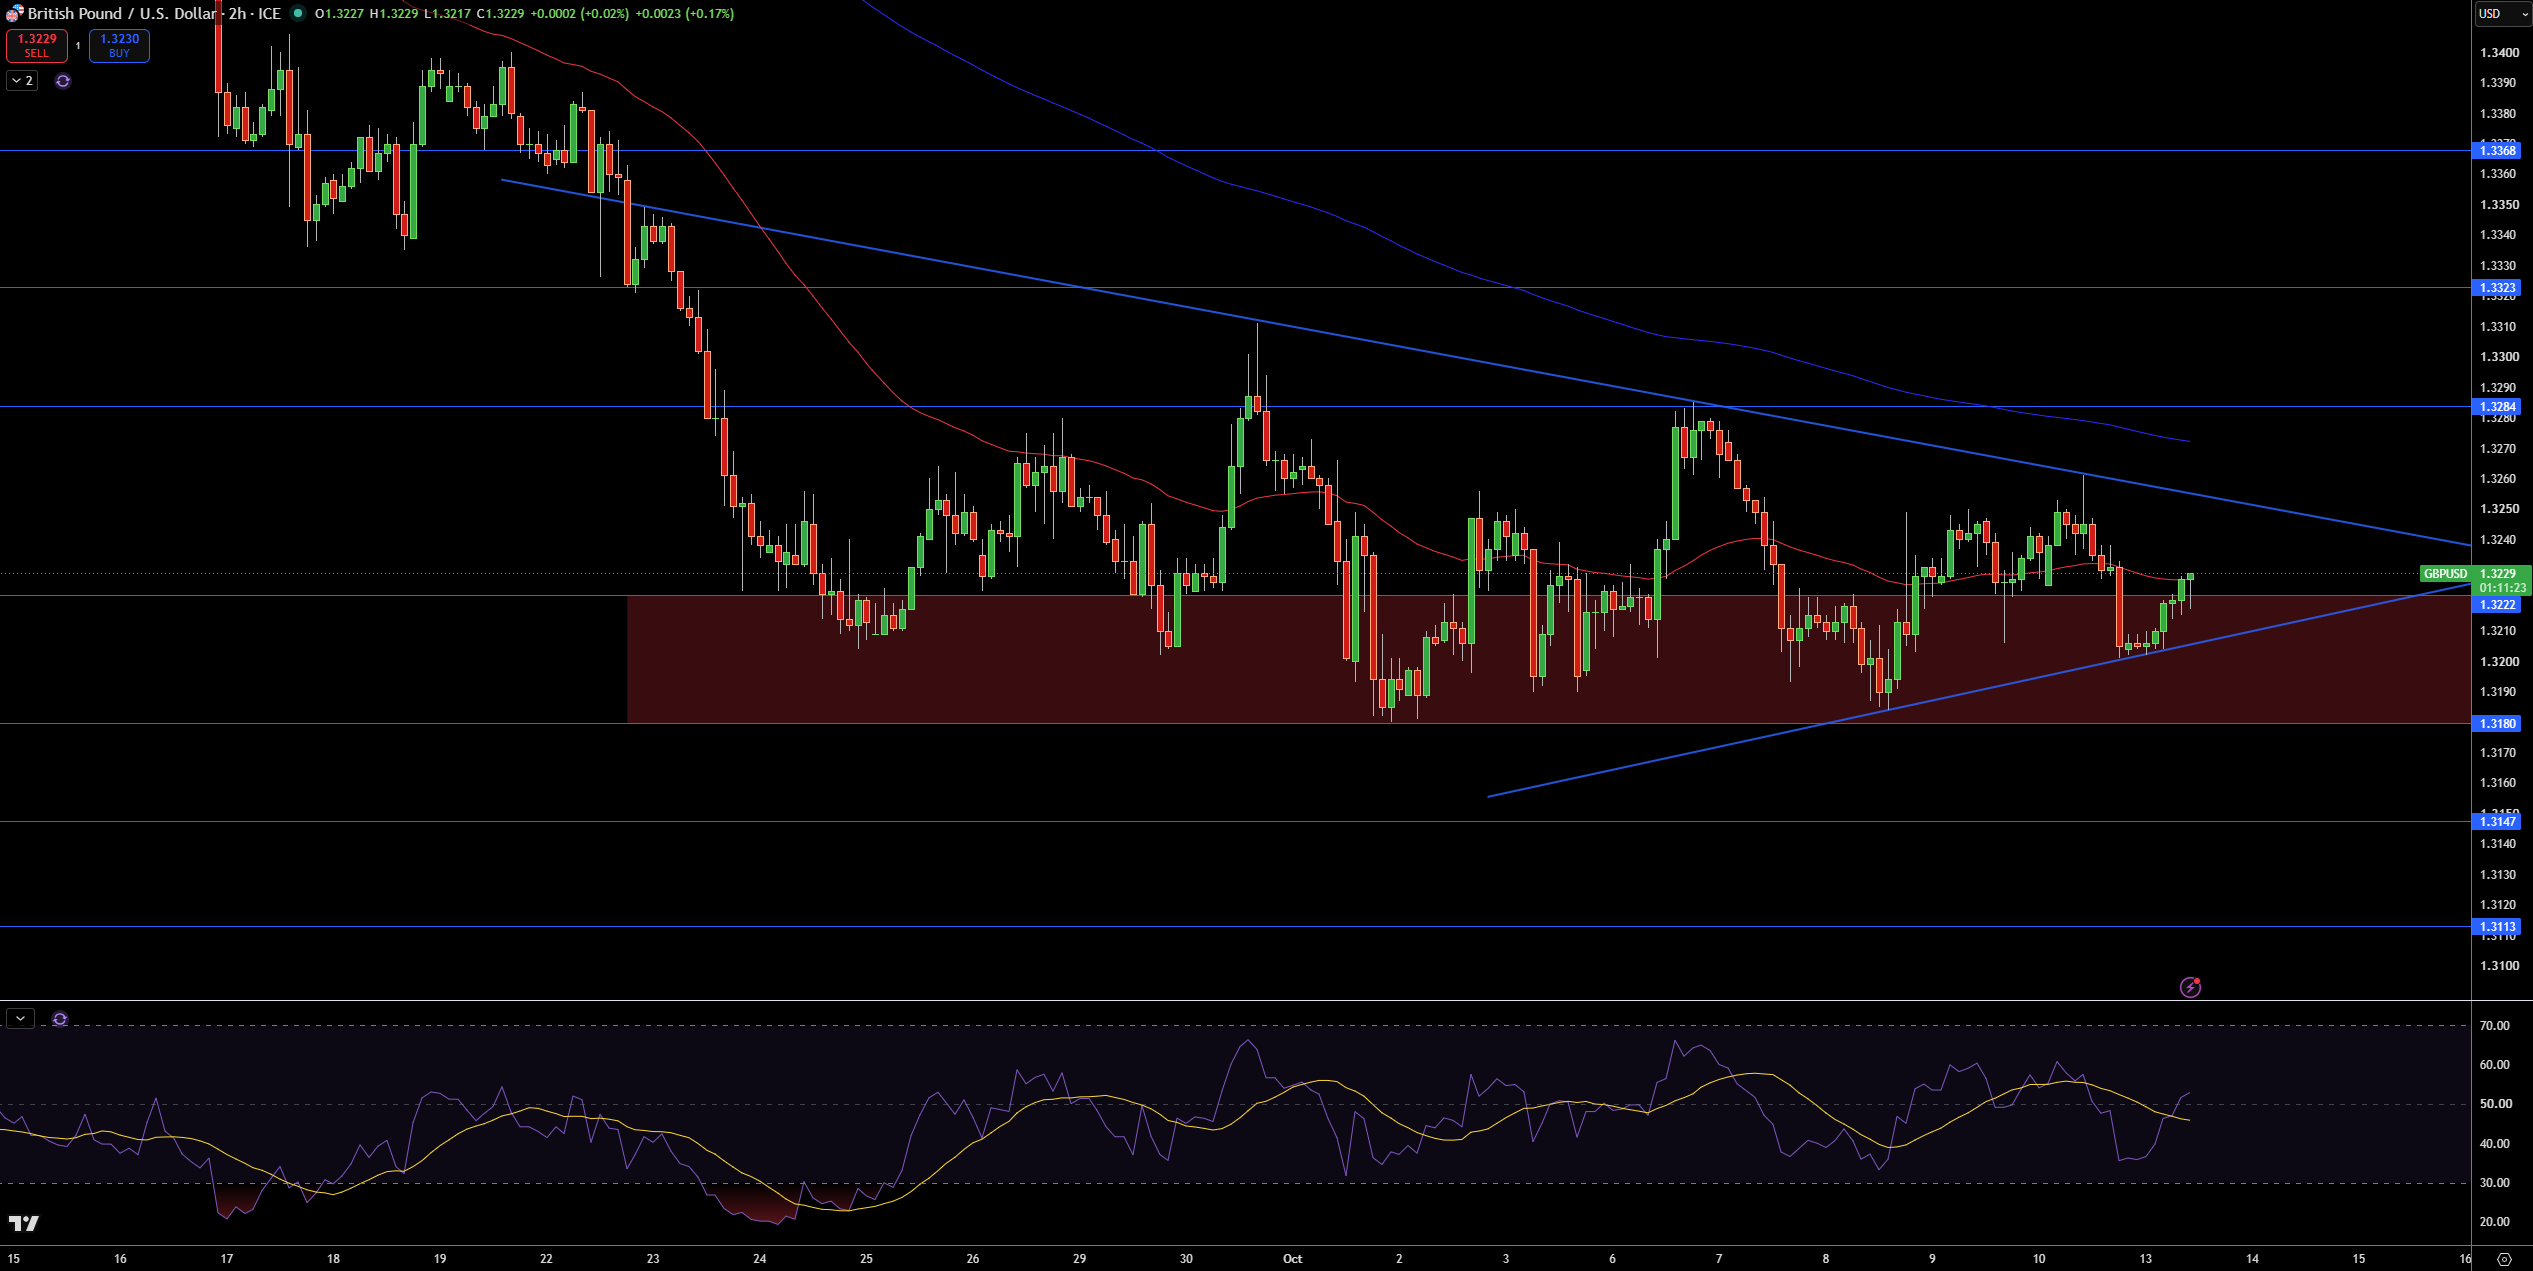Image resolution: width=2533 pixels, height=1271 pixels.
Task: Select the 1.3368 horizontal line price label
Action: (2496, 151)
